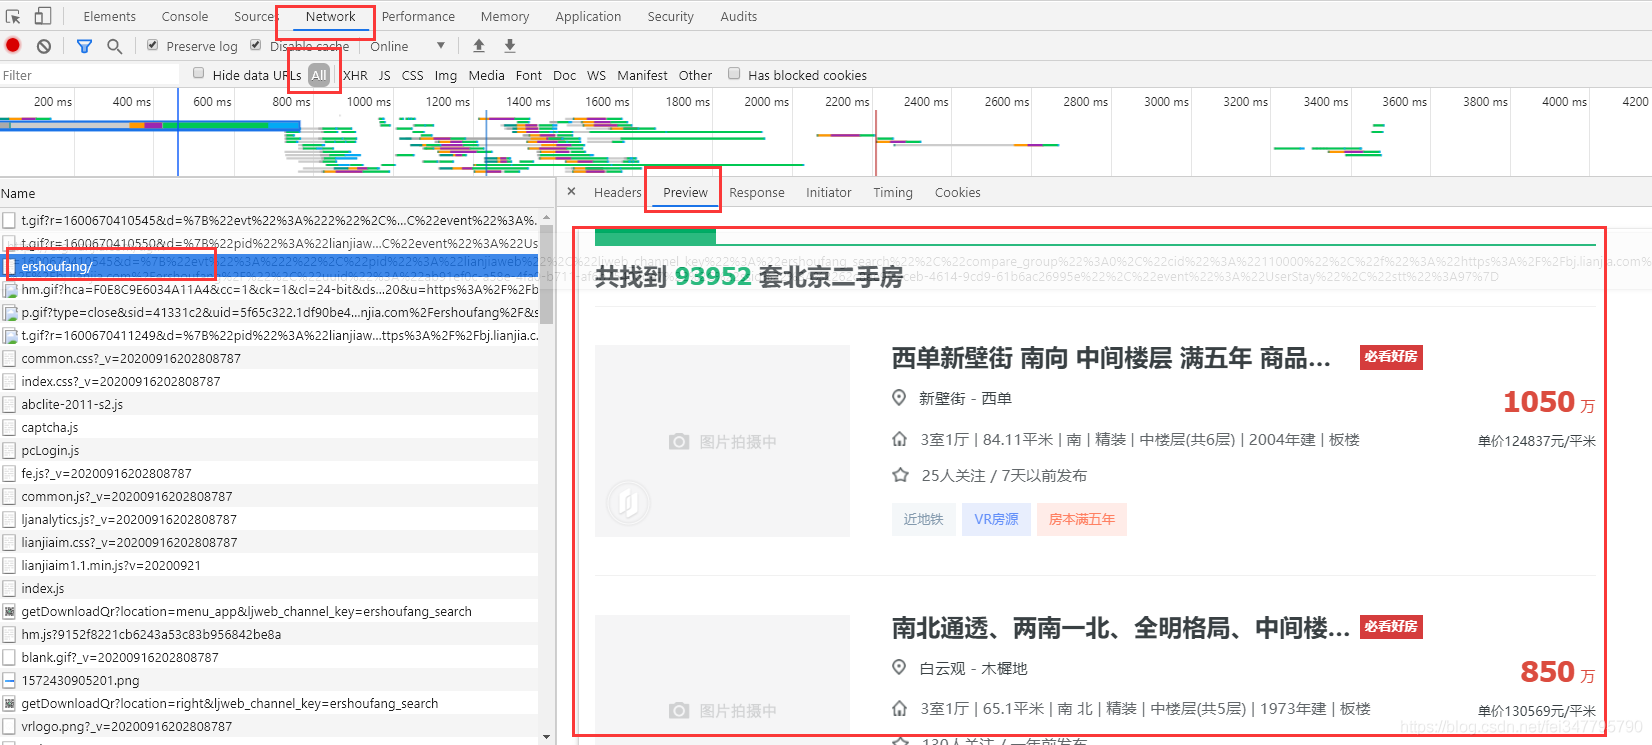The height and width of the screenshot is (745, 1652).
Task: Select the captcha.js request
Action: pos(269,427)
